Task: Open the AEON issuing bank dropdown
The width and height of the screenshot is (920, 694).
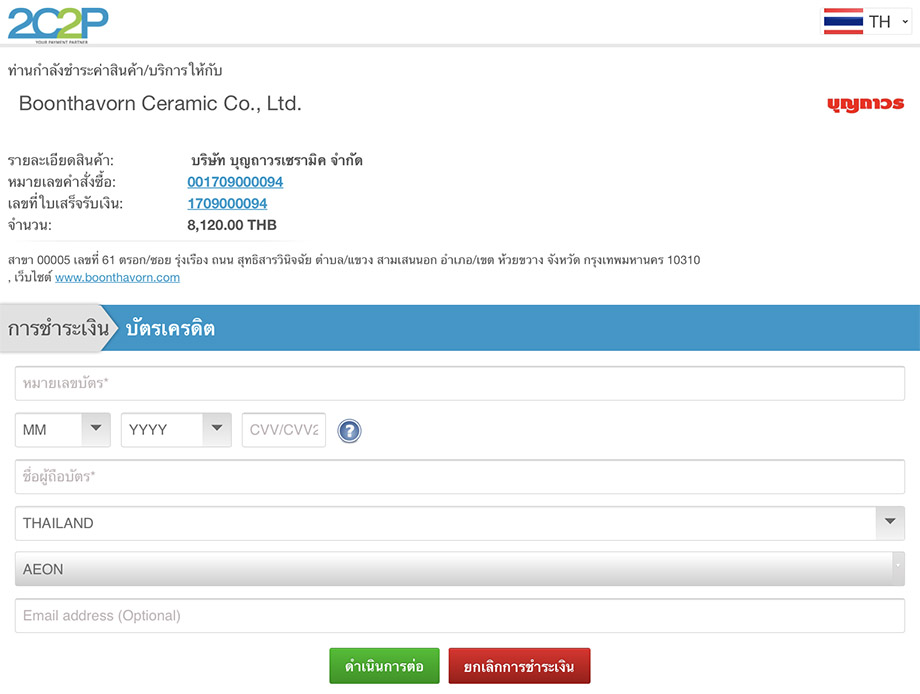Action: coord(459,569)
